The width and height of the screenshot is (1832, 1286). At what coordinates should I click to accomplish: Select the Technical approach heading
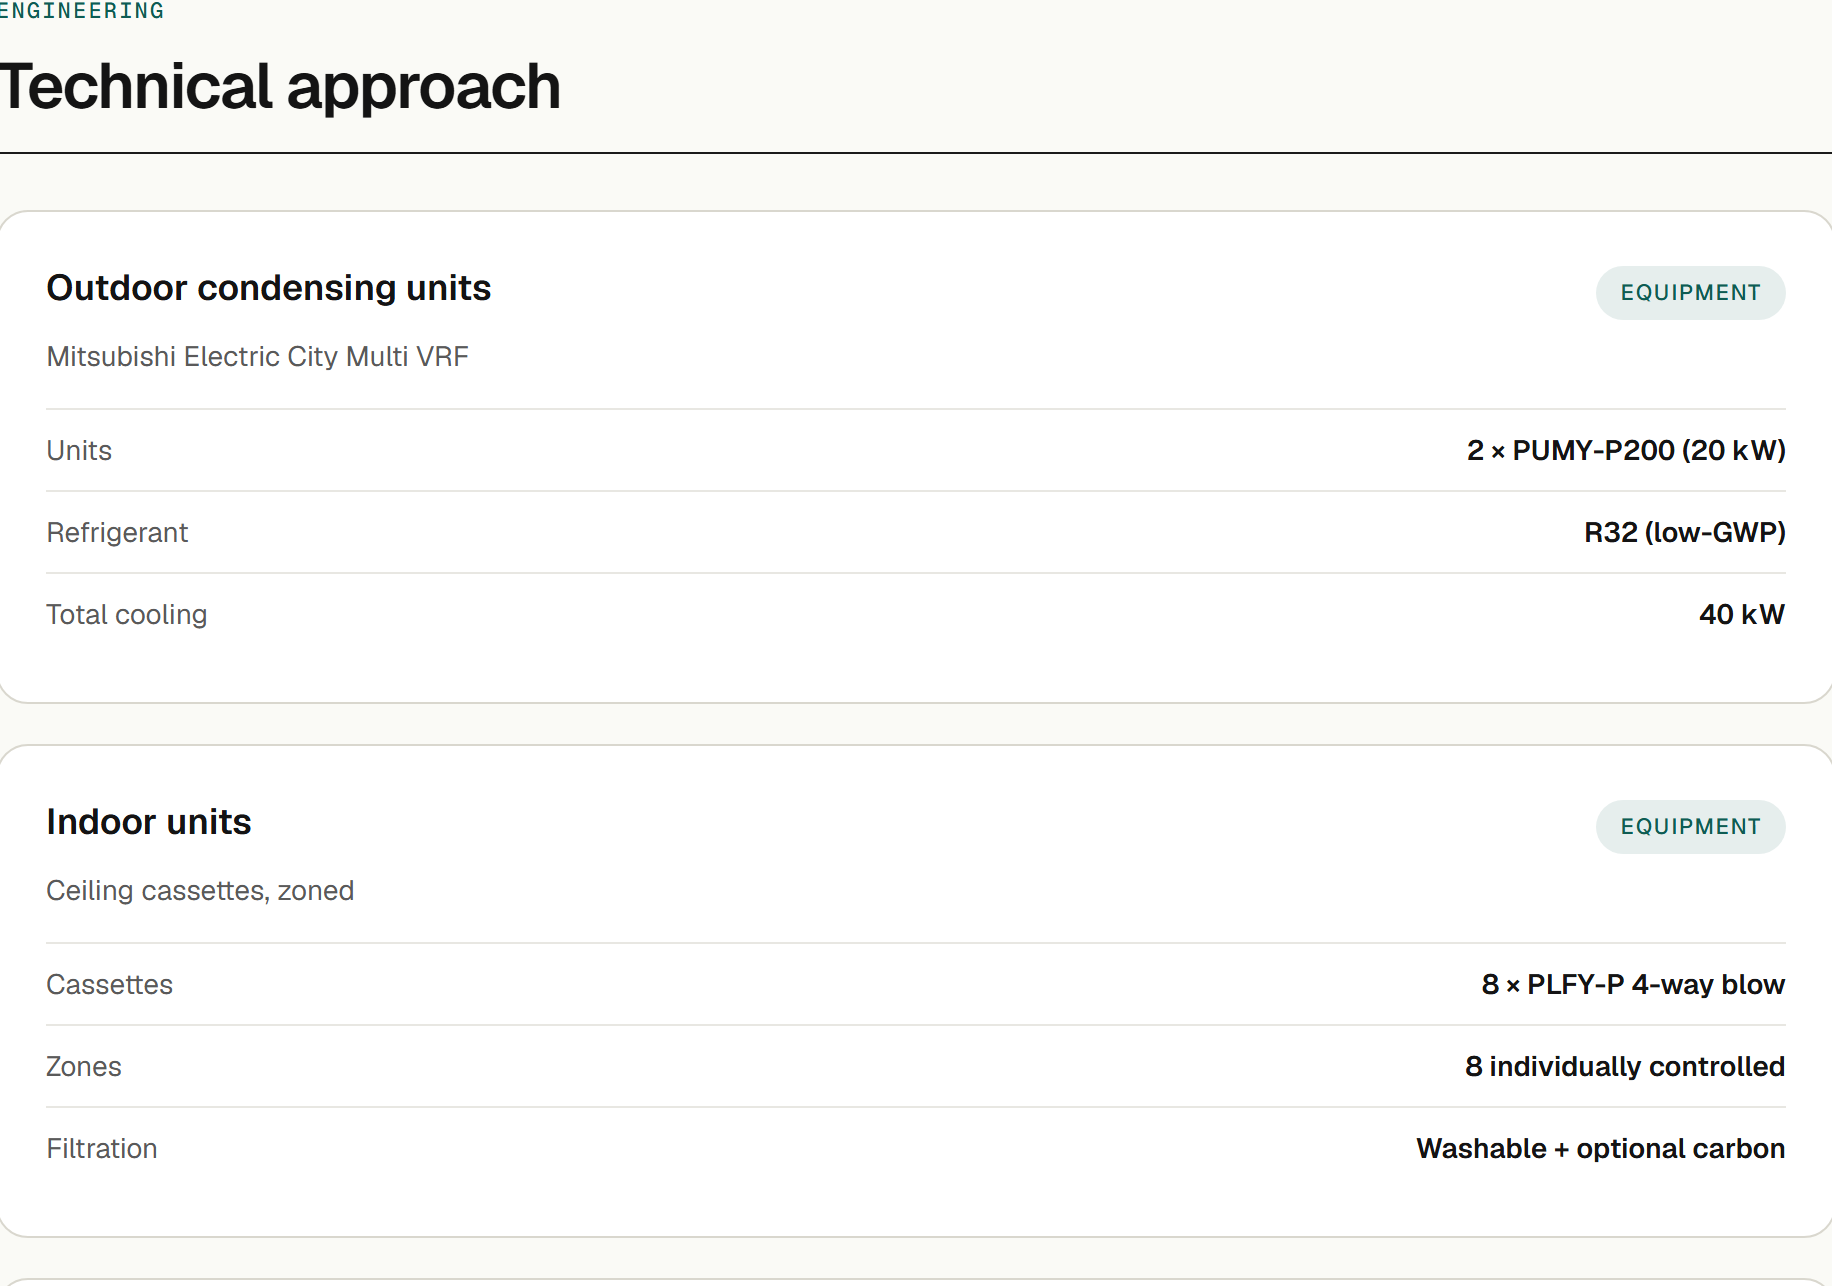click(280, 87)
